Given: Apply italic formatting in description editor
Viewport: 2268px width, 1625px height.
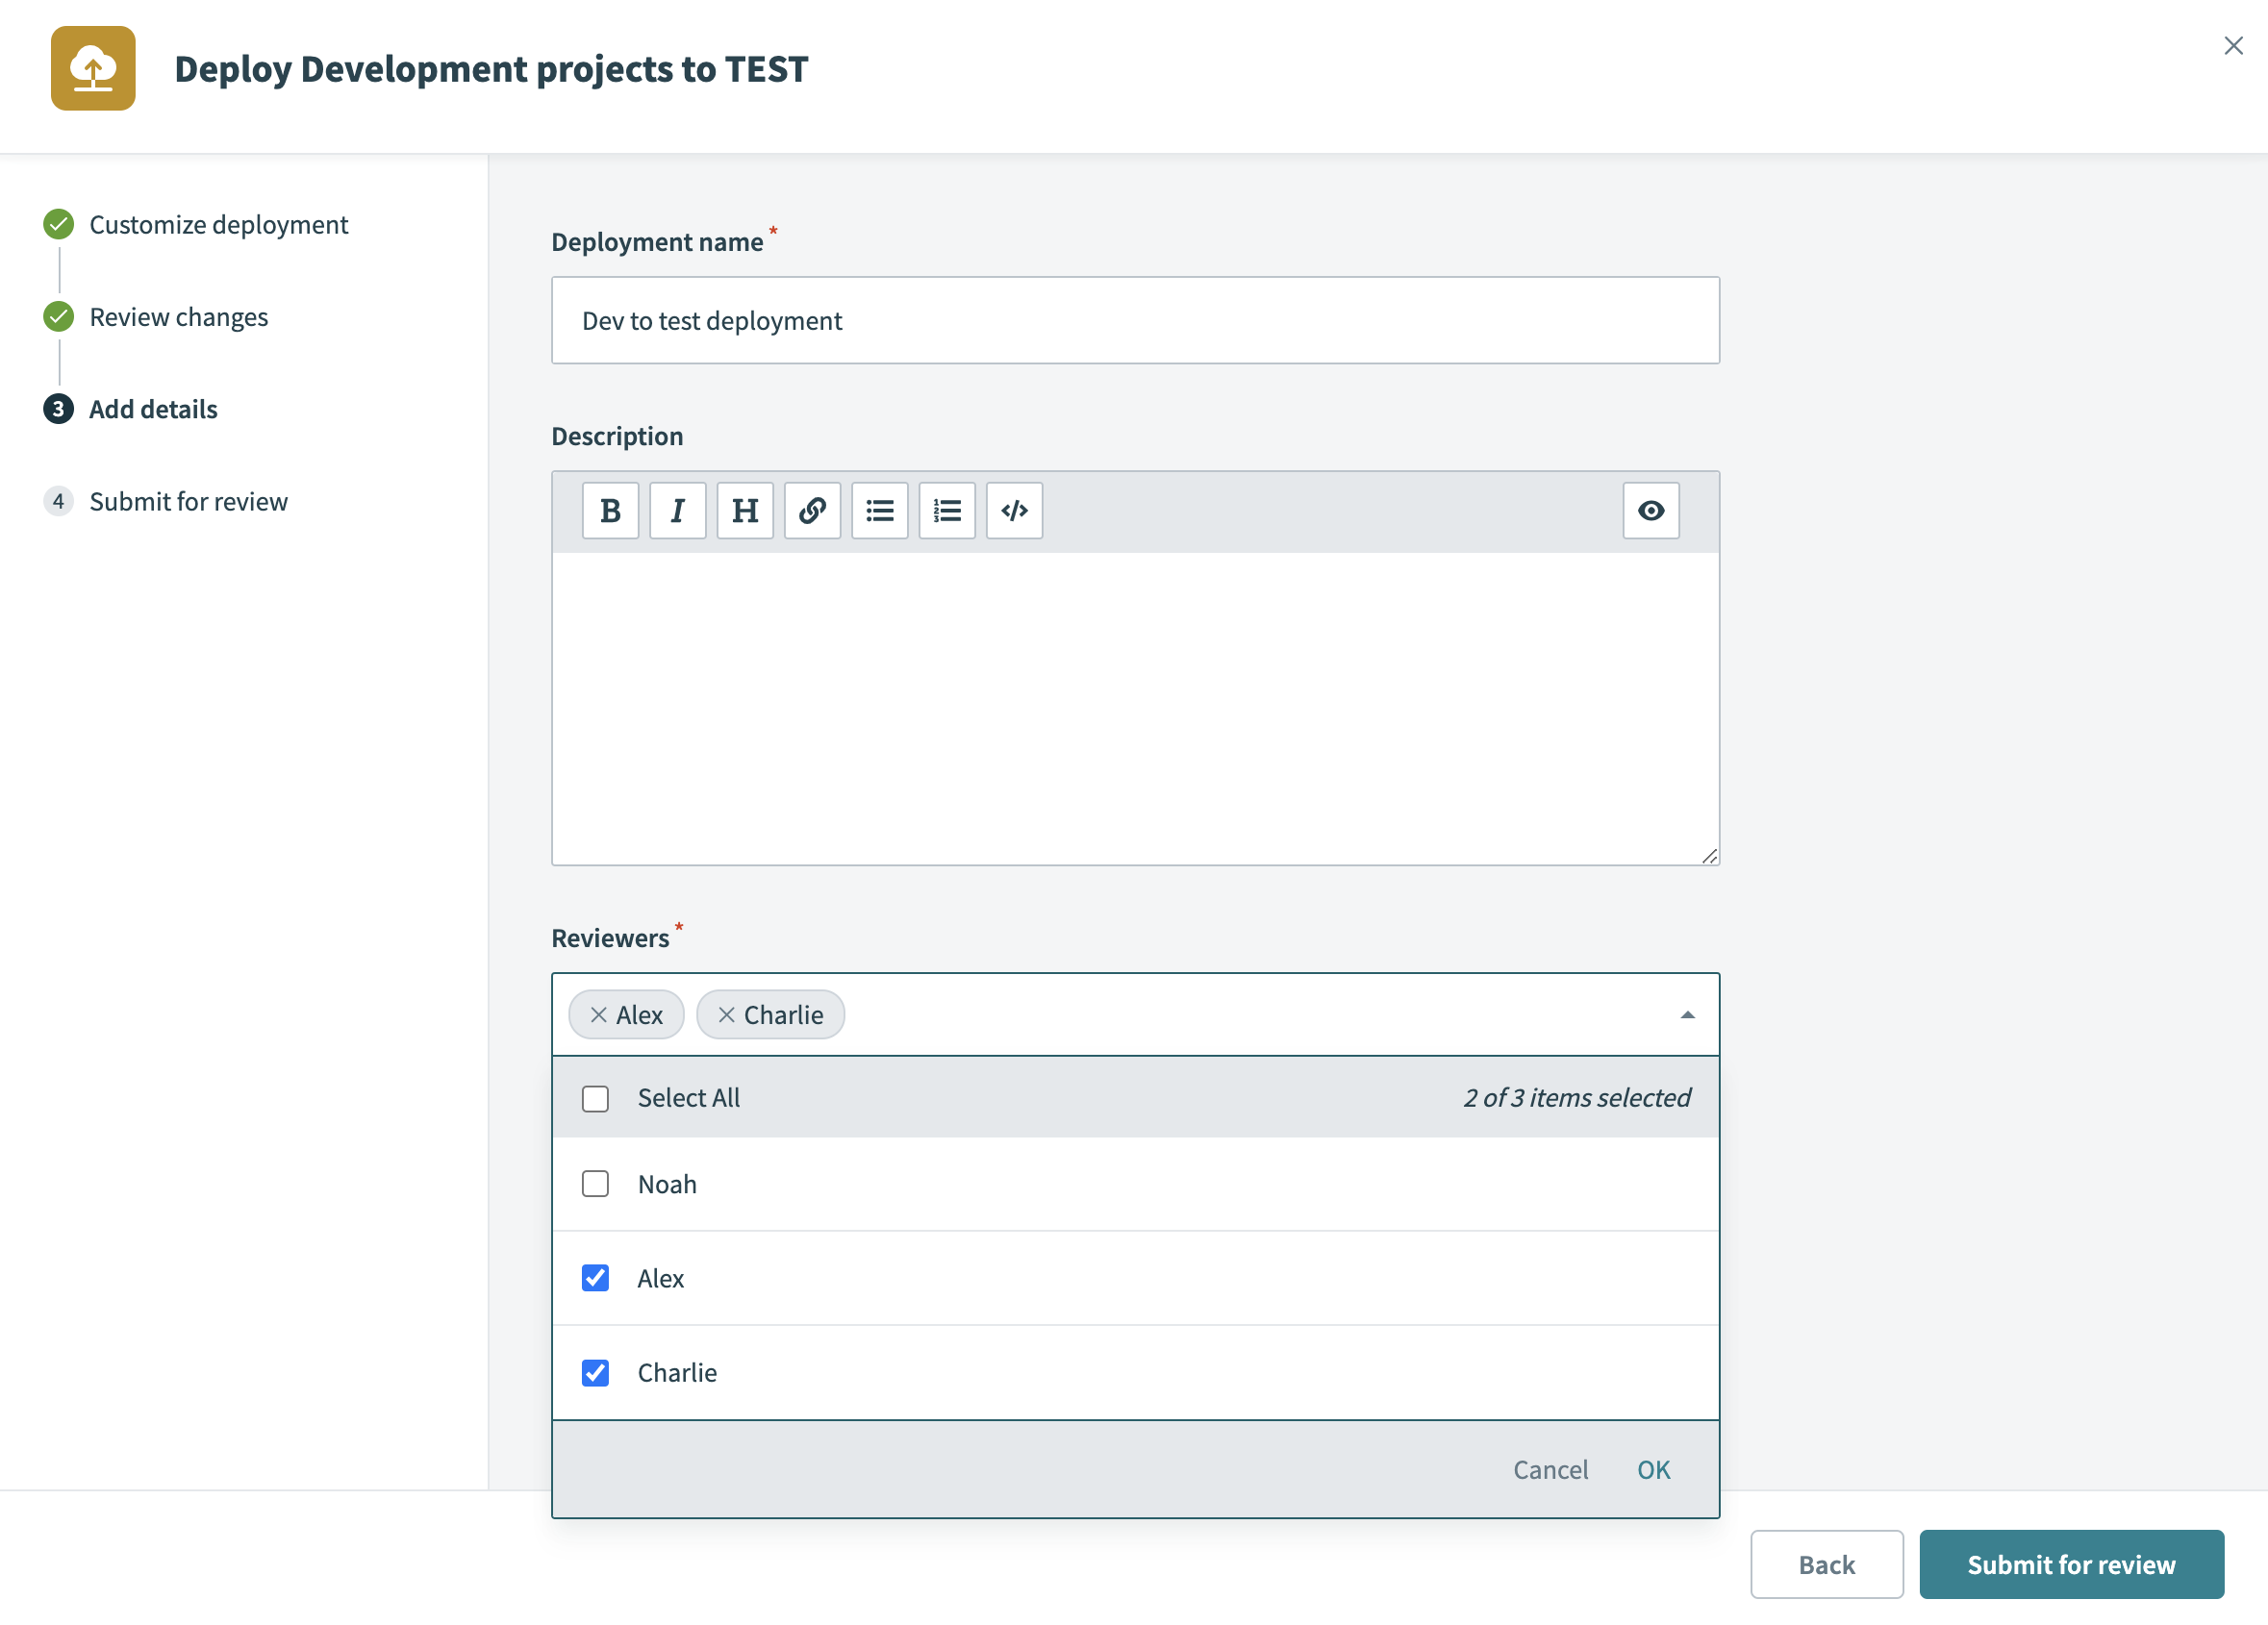Looking at the screenshot, I should tap(677, 511).
